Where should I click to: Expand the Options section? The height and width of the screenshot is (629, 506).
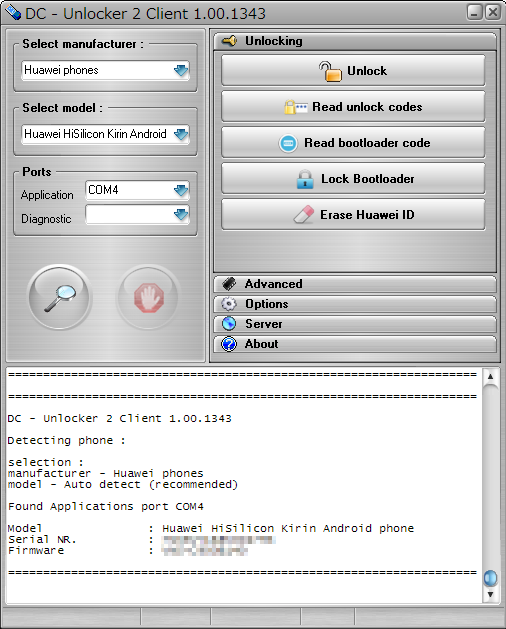[x=355, y=304]
